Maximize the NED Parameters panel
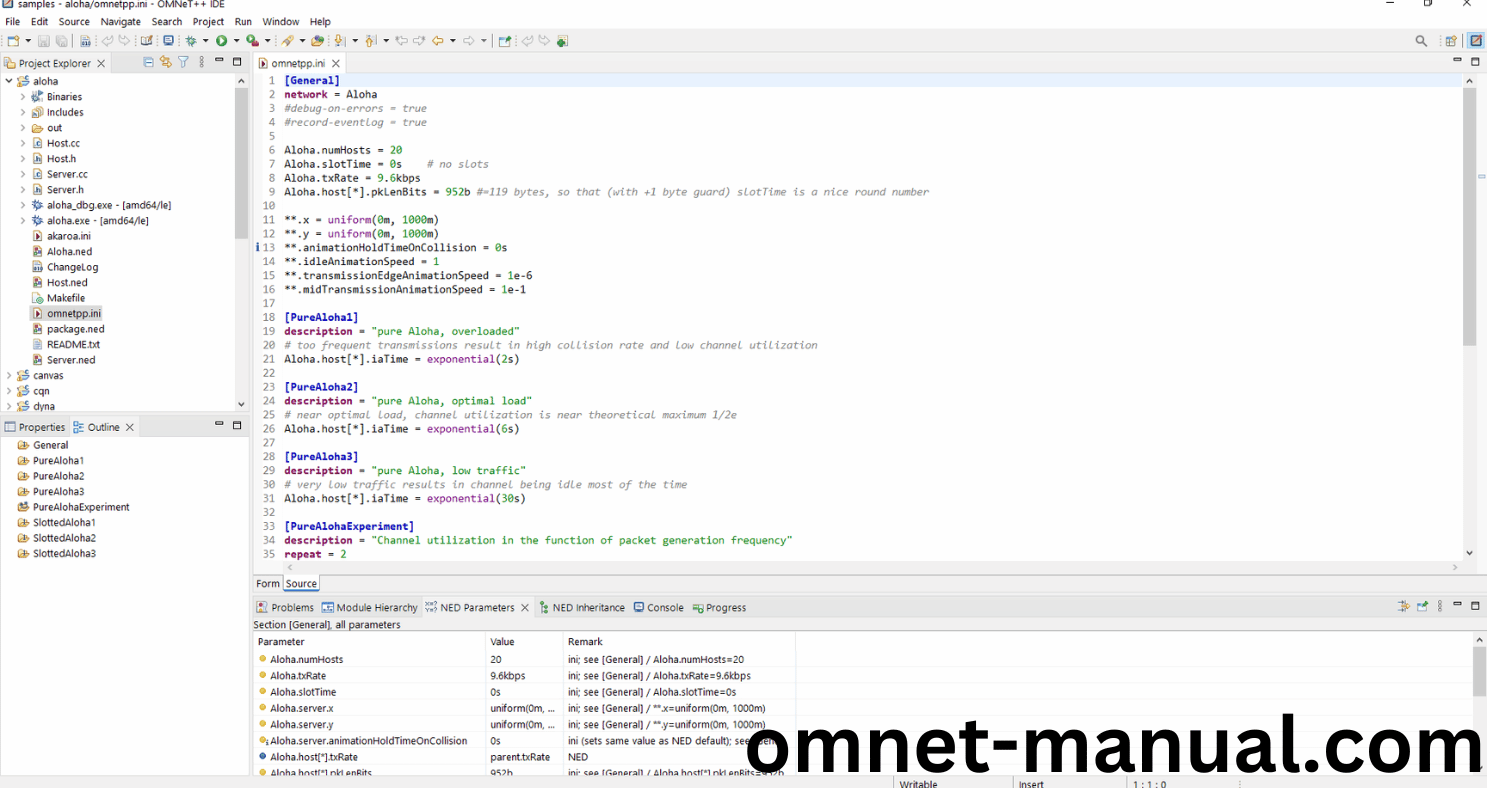 1475,605
